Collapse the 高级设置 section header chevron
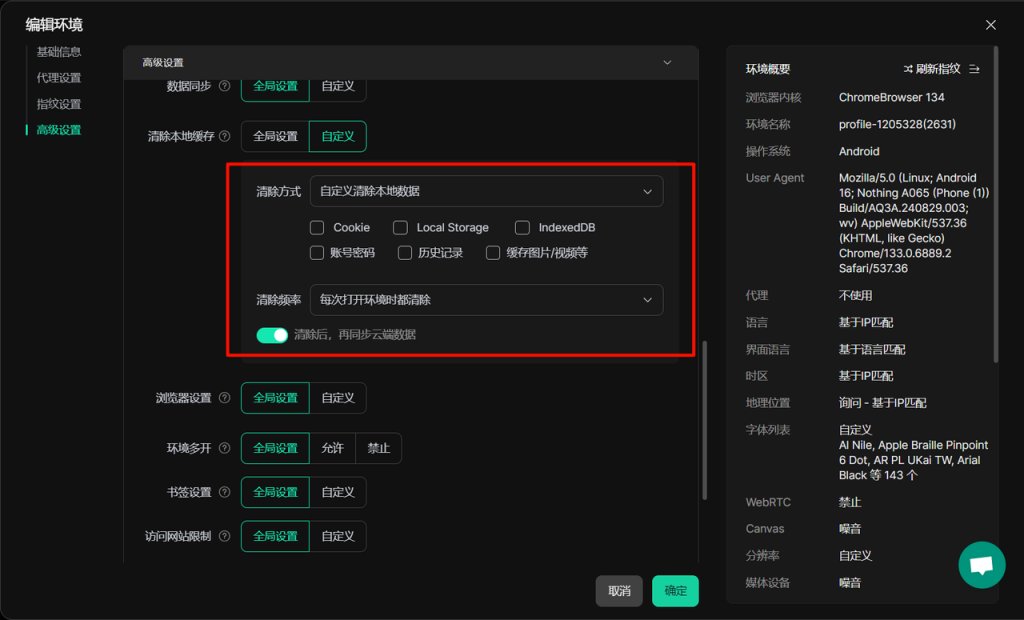This screenshot has height=620, width=1024. click(668, 63)
